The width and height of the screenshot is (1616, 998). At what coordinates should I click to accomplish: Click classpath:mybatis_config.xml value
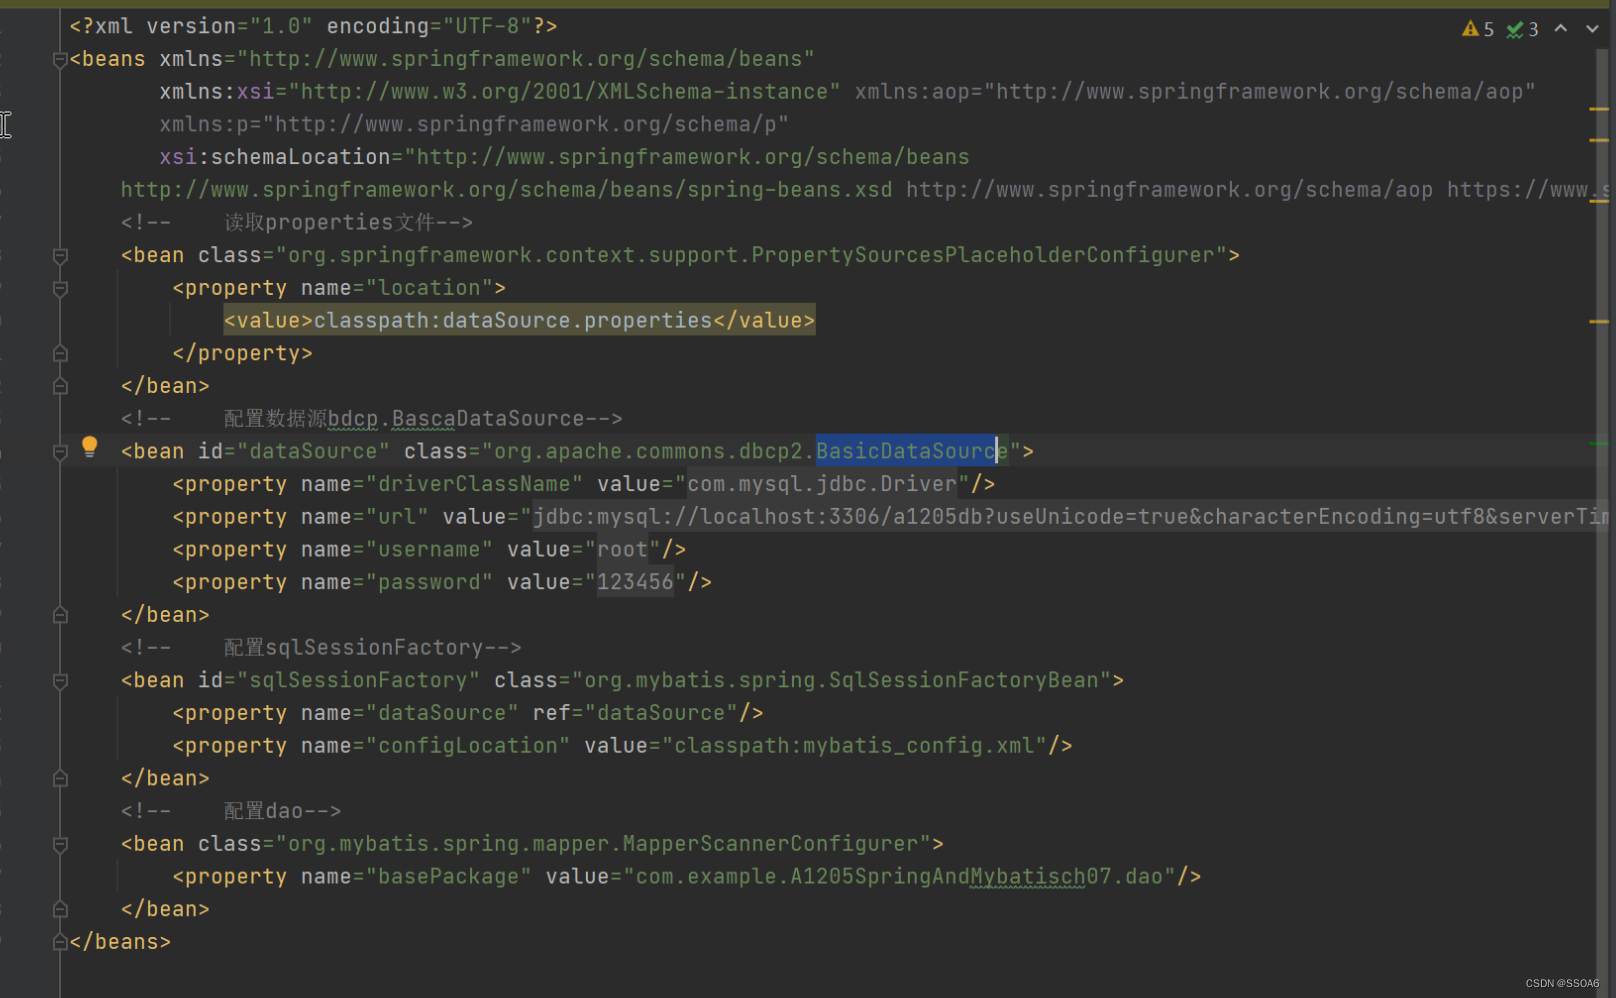click(x=854, y=745)
